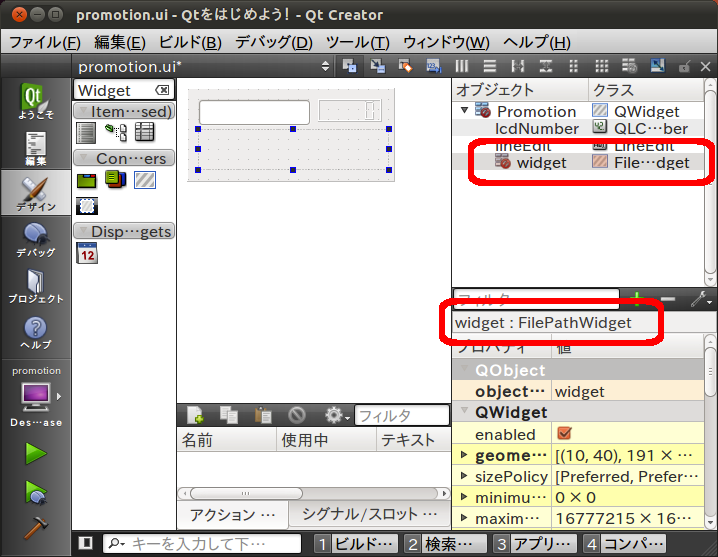This screenshot has width=718, height=557.
Task: Toggle the sidebar visibility button
Action: coord(86,543)
